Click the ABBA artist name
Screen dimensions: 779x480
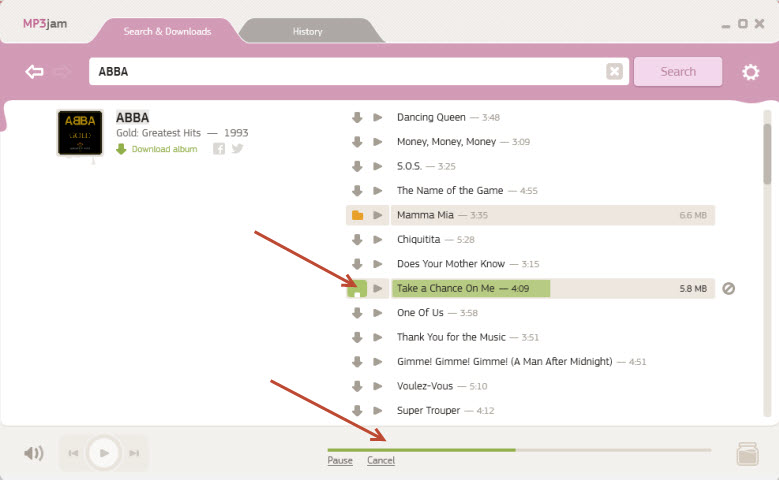(x=132, y=118)
